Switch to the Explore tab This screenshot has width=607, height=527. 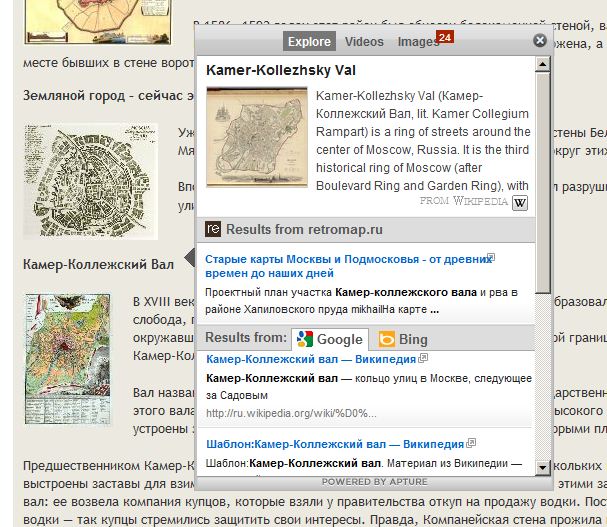click(x=308, y=42)
